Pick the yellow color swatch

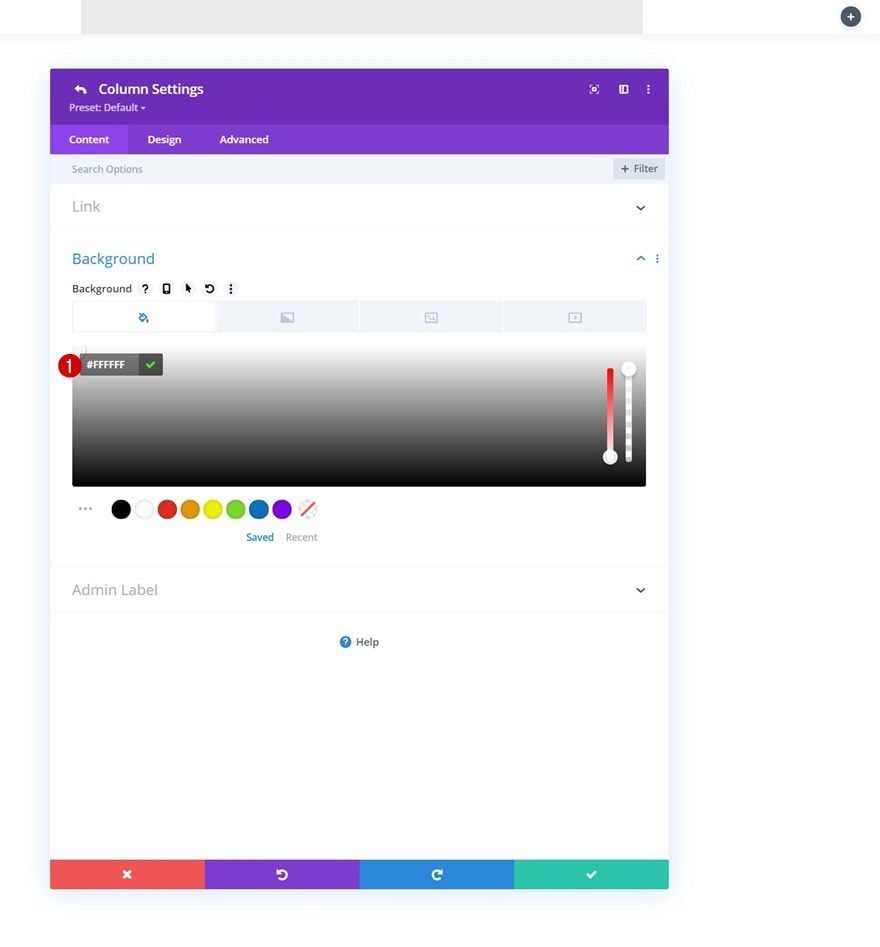[x=213, y=509]
